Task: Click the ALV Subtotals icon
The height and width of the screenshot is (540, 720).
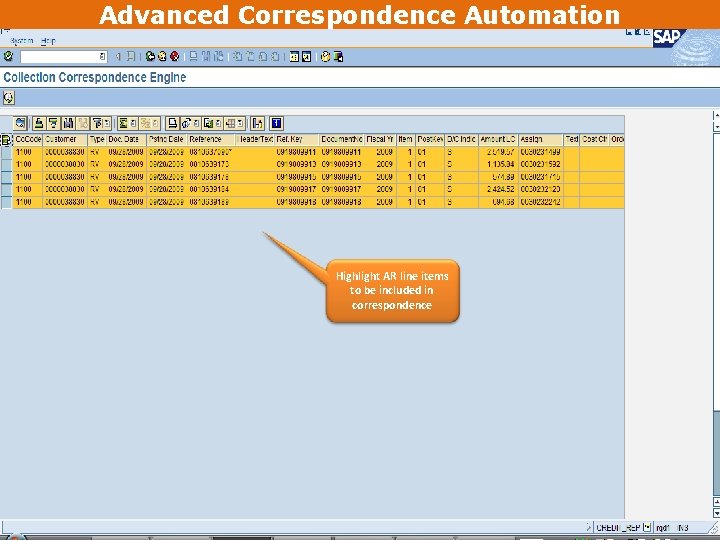Action: tap(146, 123)
